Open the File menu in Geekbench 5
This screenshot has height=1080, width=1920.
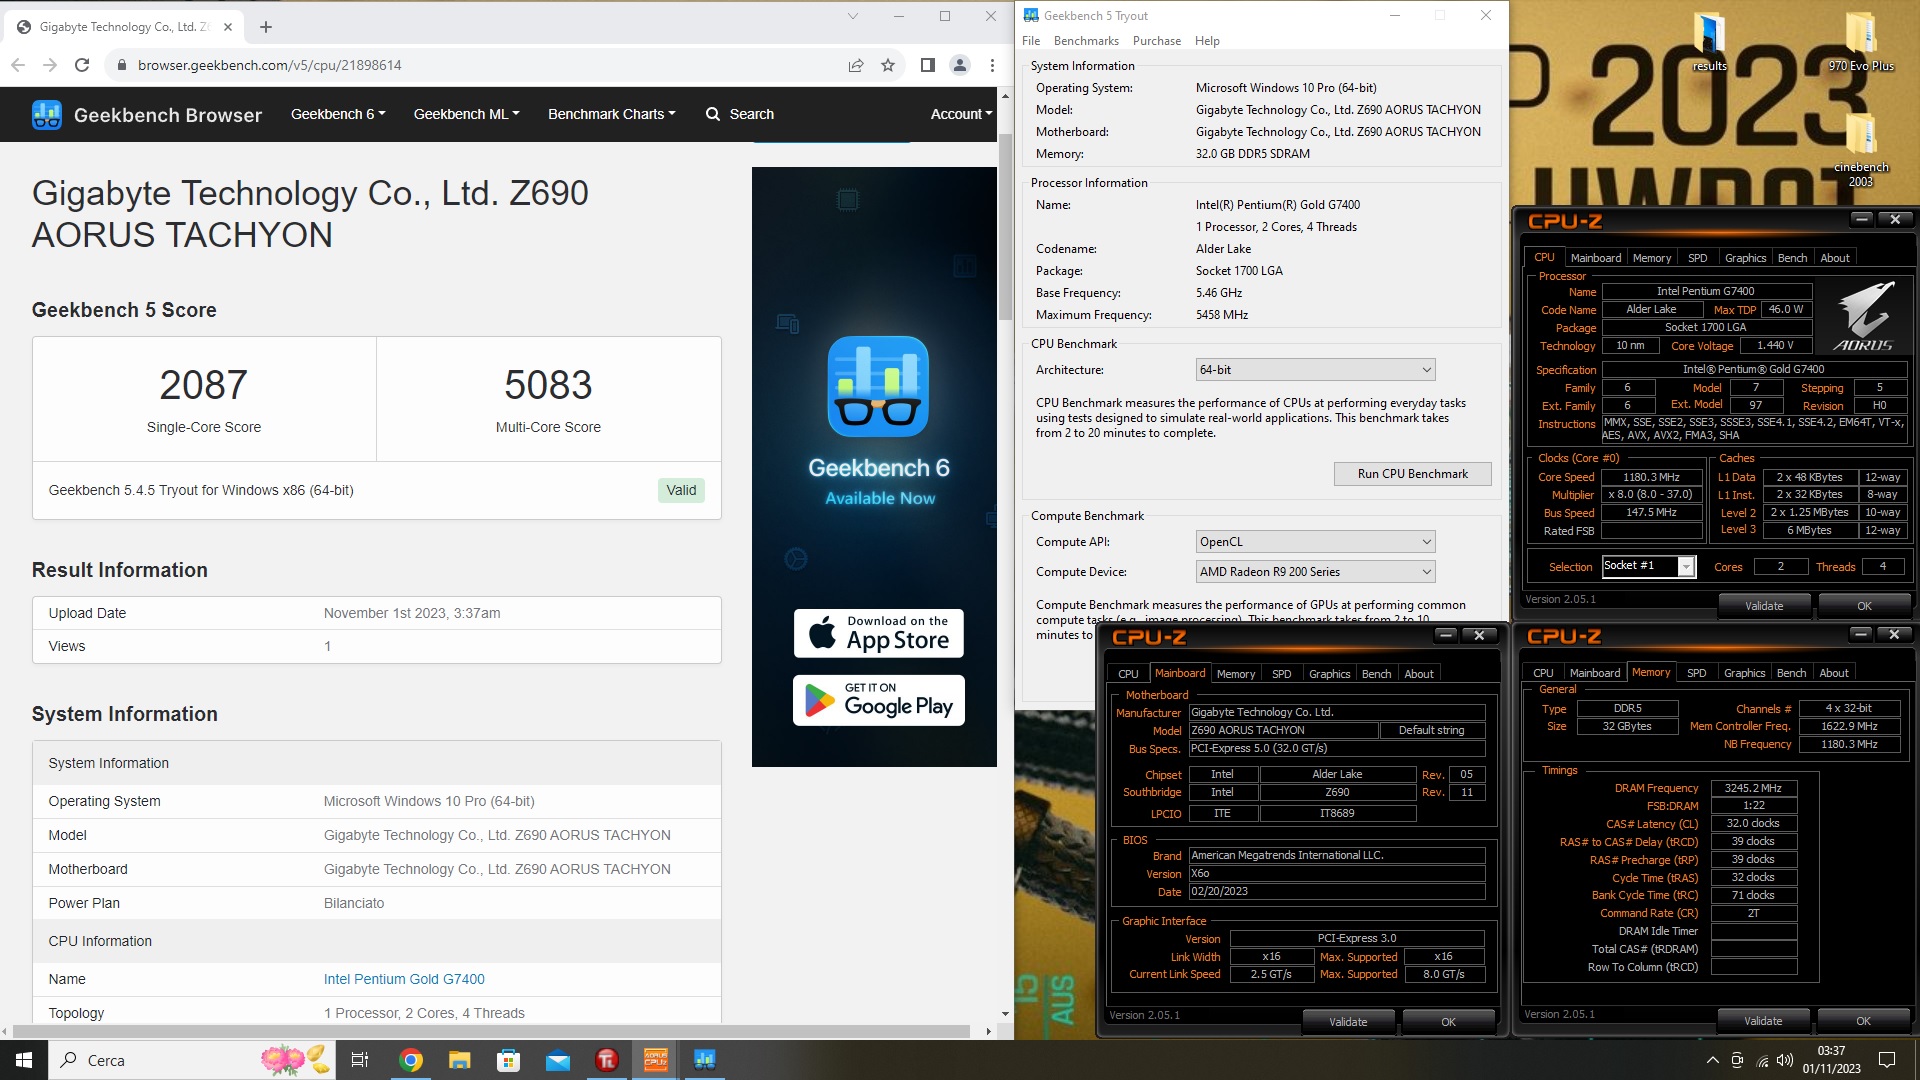point(1031,41)
